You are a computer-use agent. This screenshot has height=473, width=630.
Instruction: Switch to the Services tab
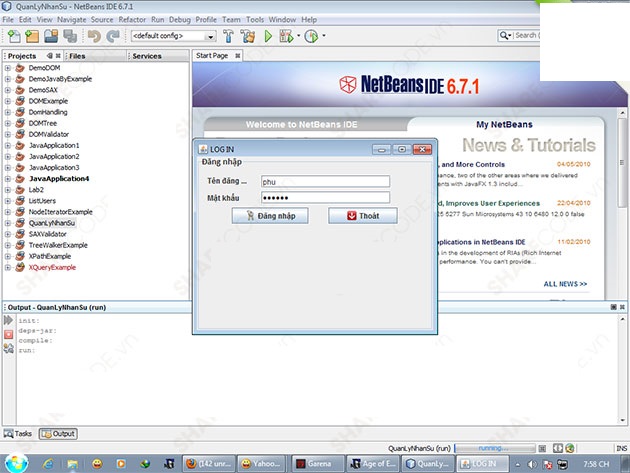(146, 56)
